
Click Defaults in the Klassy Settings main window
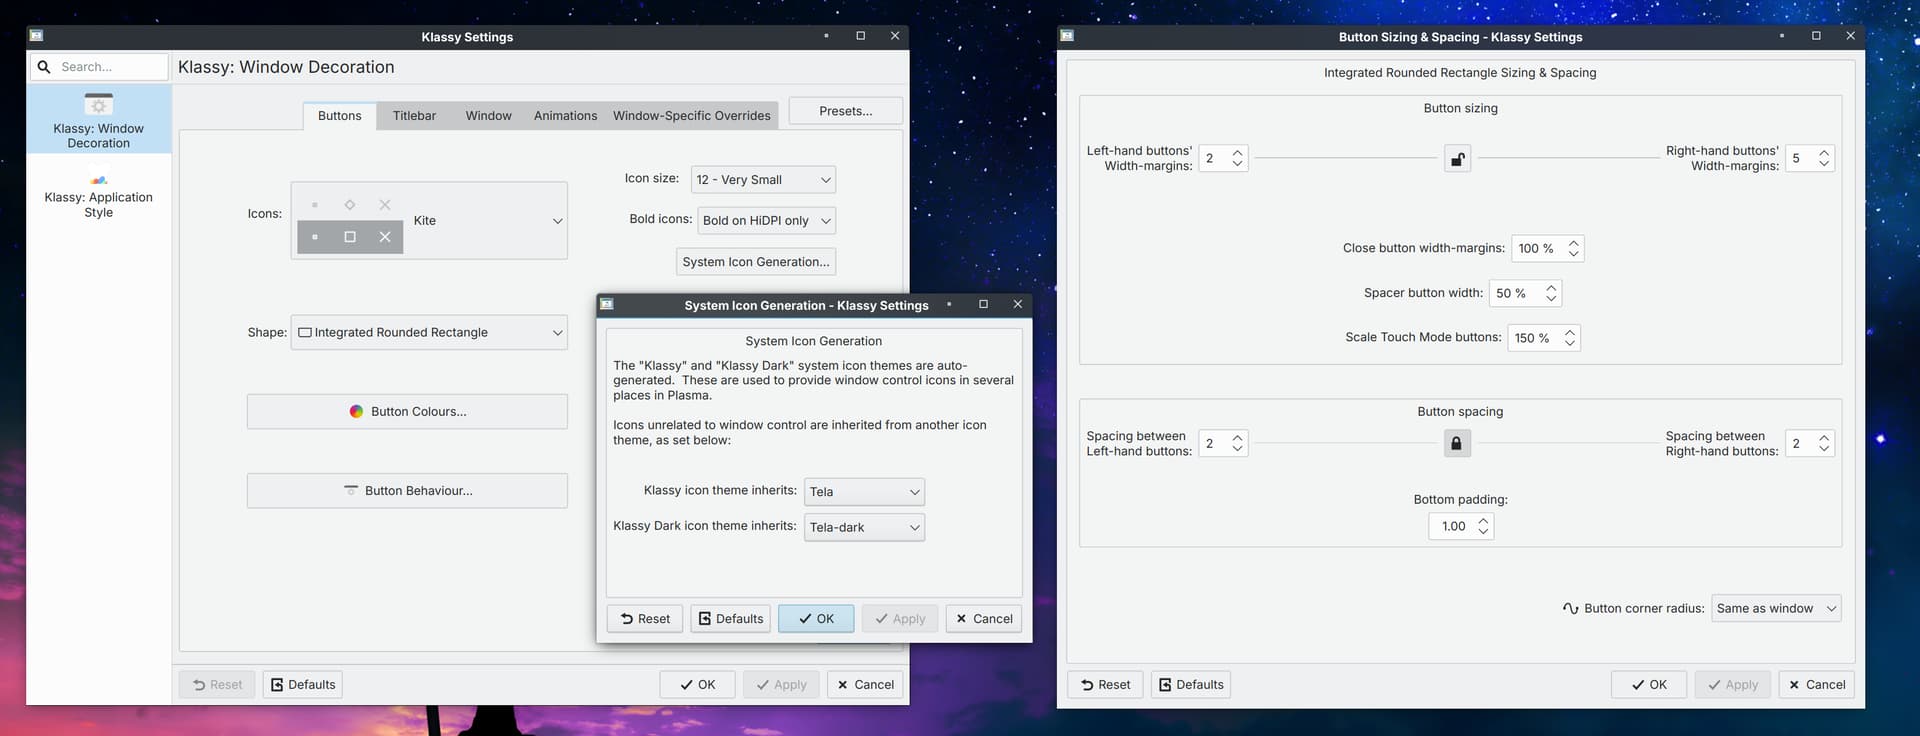[303, 685]
